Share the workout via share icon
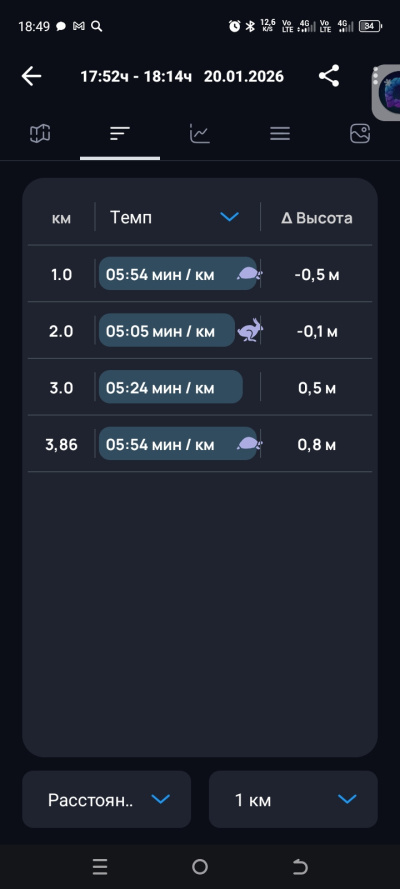The height and width of the screenshot is (889, 400). tap(329, 76)
